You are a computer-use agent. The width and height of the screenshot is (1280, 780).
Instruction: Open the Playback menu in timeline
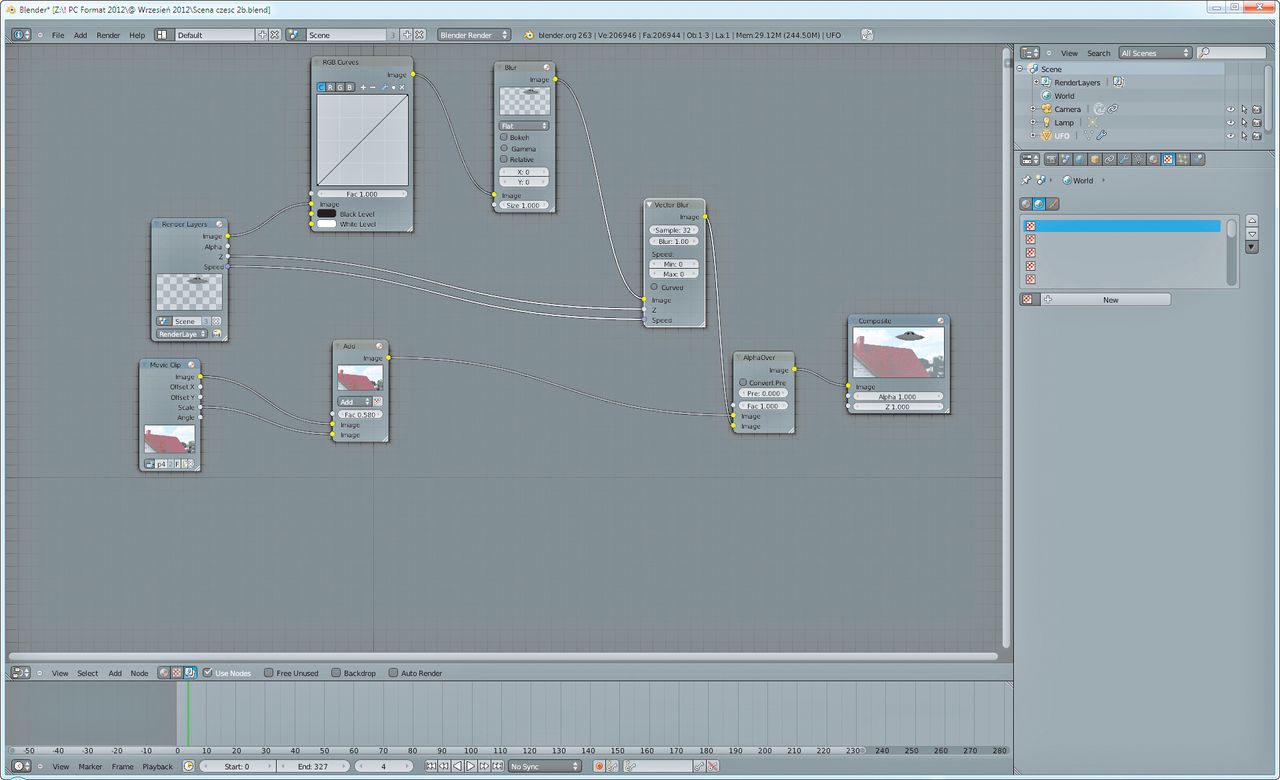157,767
